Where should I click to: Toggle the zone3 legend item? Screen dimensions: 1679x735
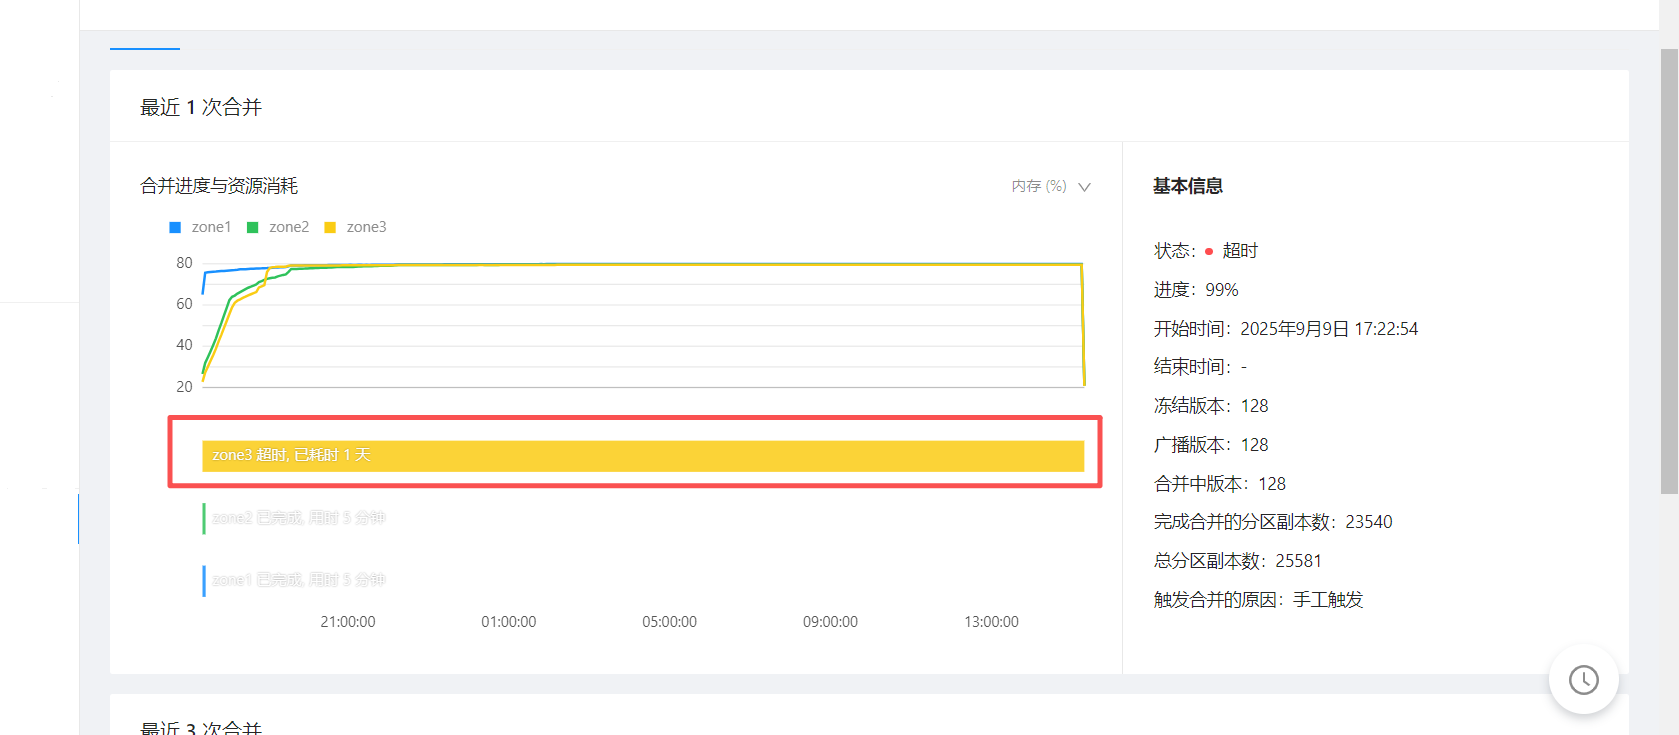[x=355, y=227]
